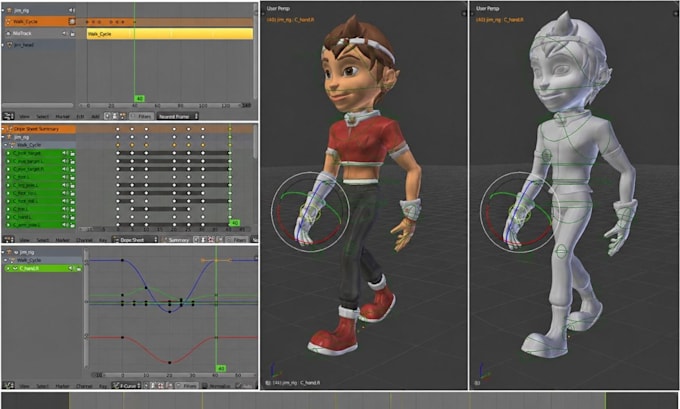Open the Channel menu in the Dope Sheet

[84, 239]
